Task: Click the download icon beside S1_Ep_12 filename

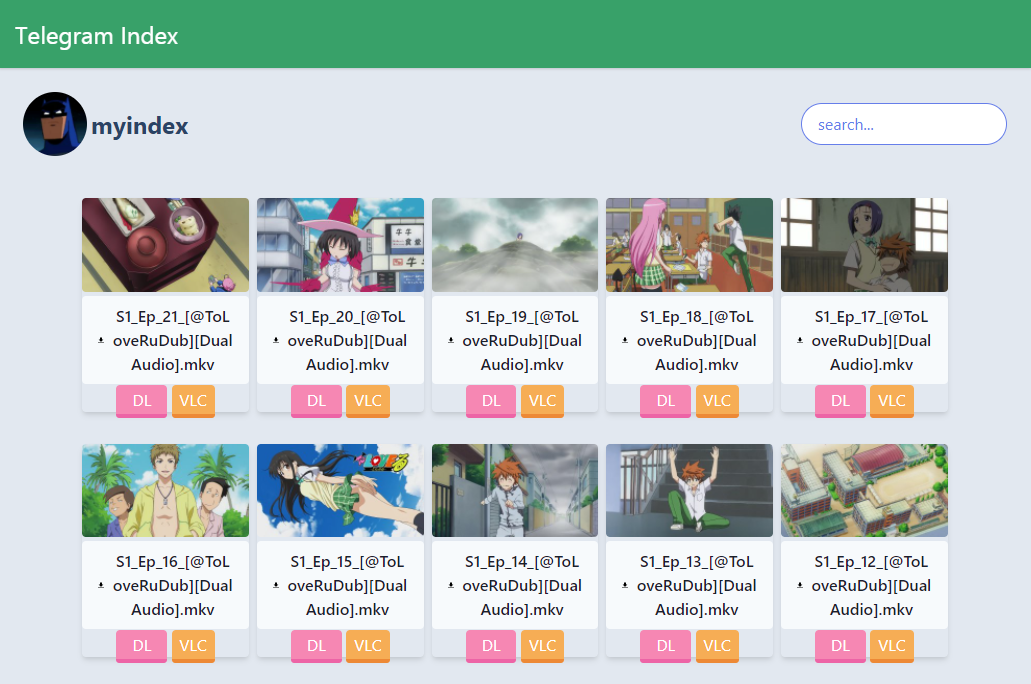Action: [x=800, y=585]
